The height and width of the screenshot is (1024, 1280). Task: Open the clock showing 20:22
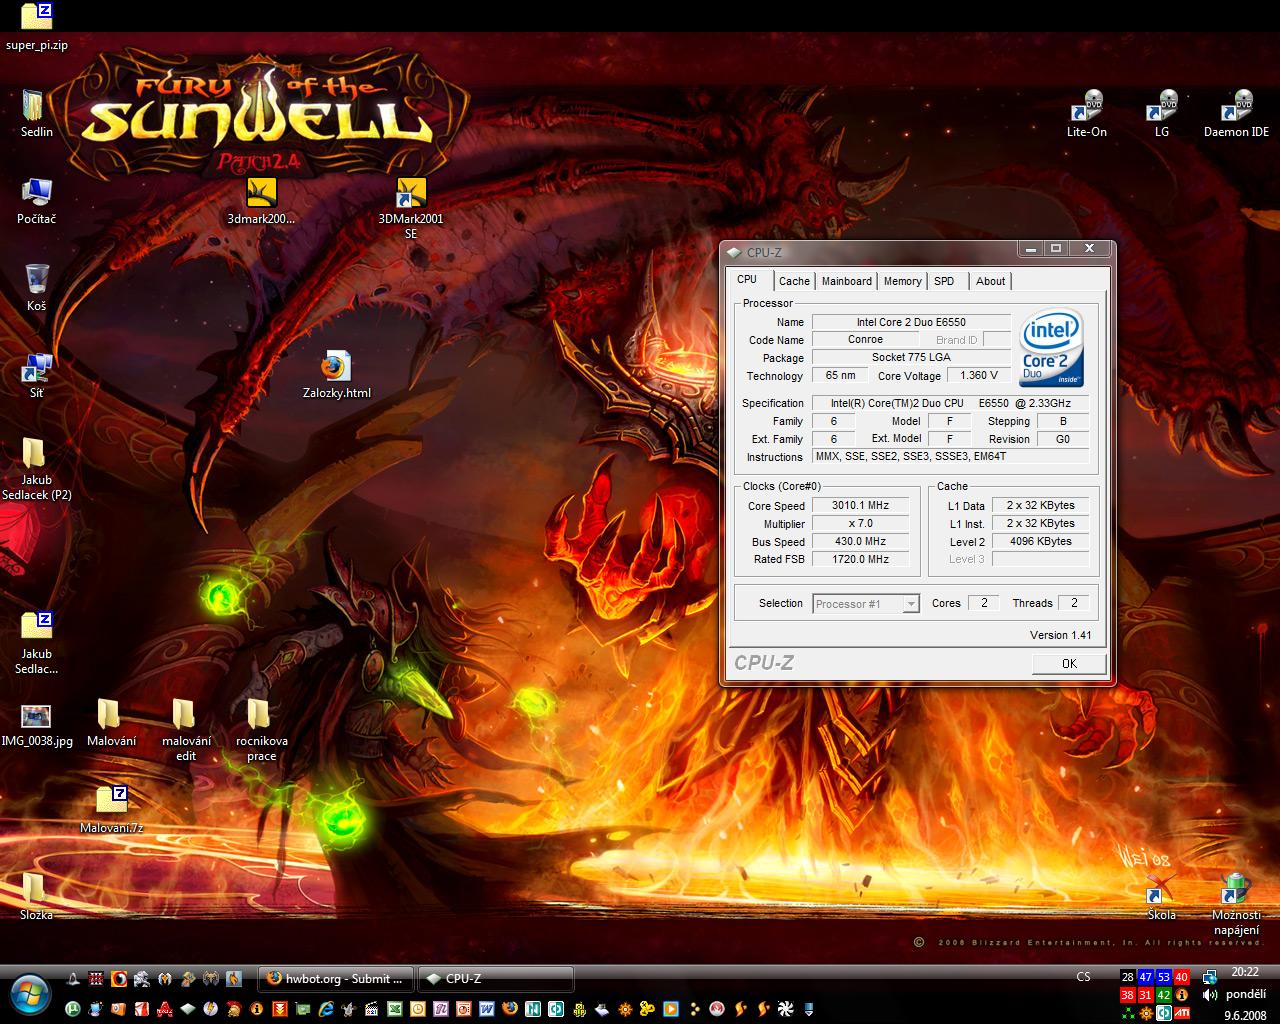[x=1244, y=971]
